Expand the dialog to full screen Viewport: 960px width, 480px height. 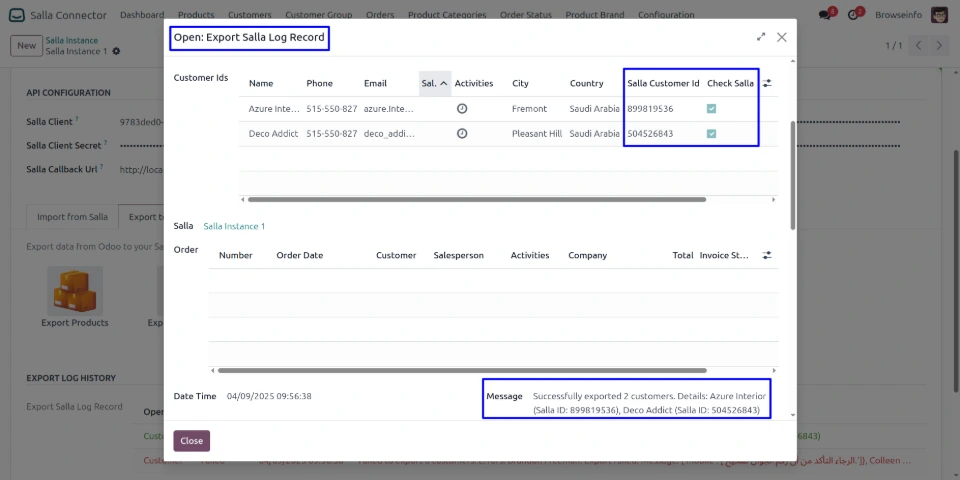[761, 37]
